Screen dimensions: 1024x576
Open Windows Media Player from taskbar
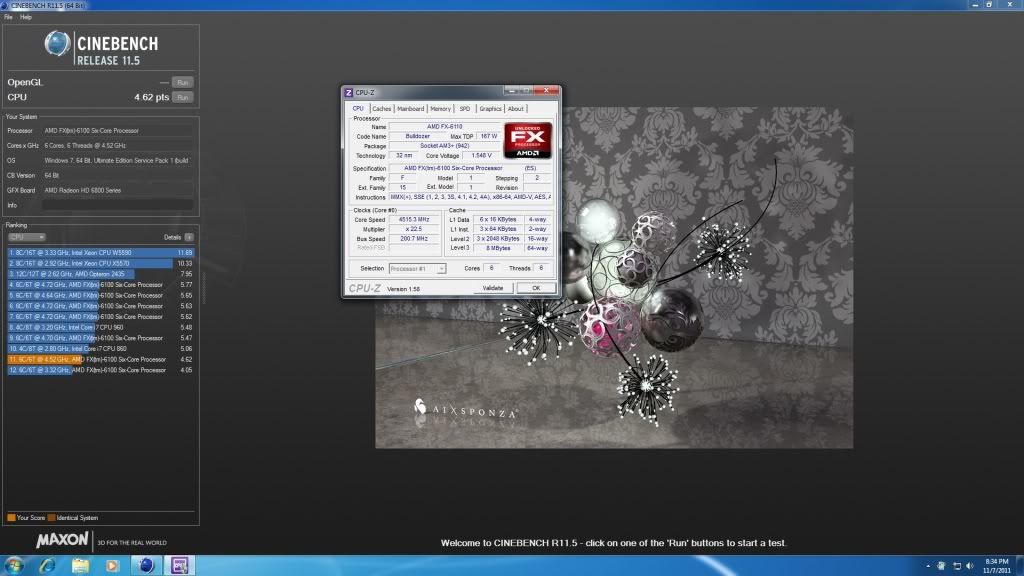click(112, 566)
